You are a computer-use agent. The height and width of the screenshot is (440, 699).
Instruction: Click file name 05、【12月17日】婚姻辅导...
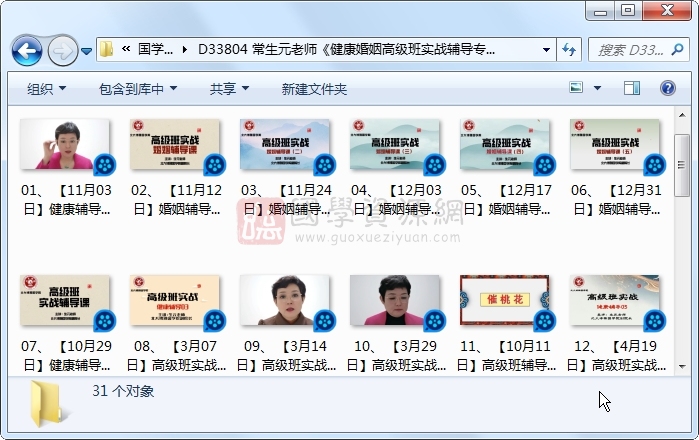tap(506, 199)
